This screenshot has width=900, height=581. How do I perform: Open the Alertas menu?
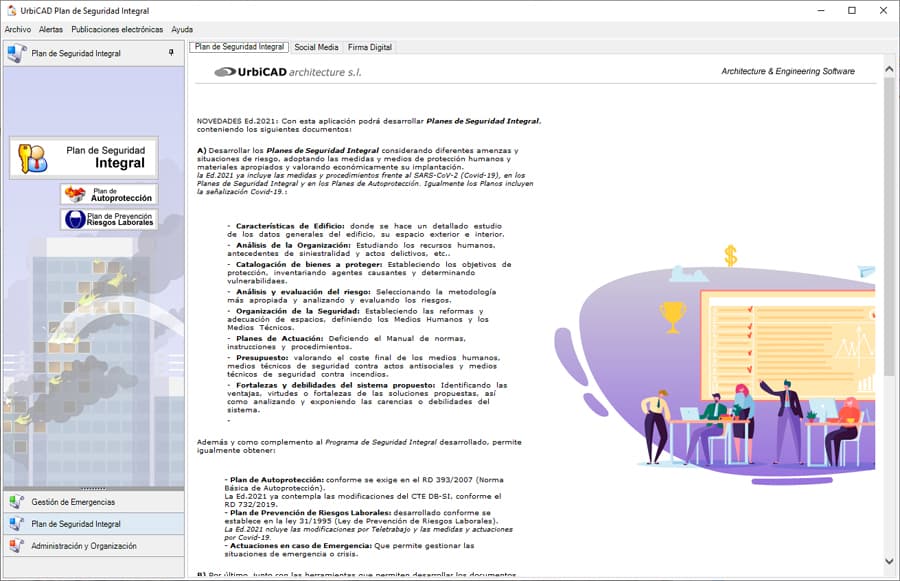51,29
